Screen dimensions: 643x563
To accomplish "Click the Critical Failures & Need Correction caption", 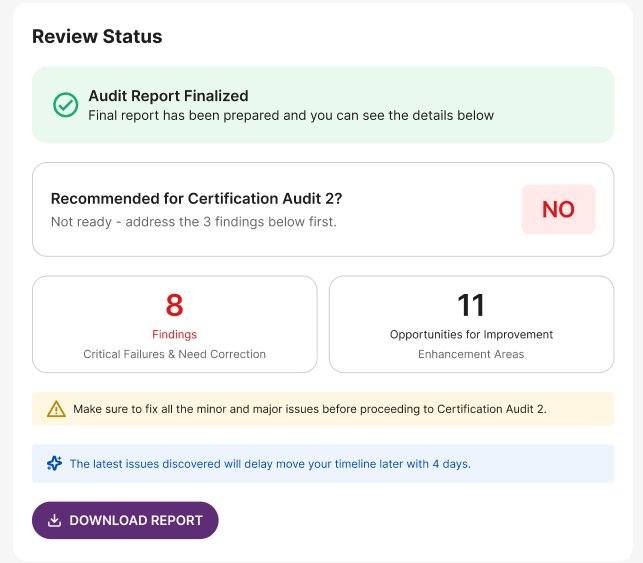I will 174,354.
